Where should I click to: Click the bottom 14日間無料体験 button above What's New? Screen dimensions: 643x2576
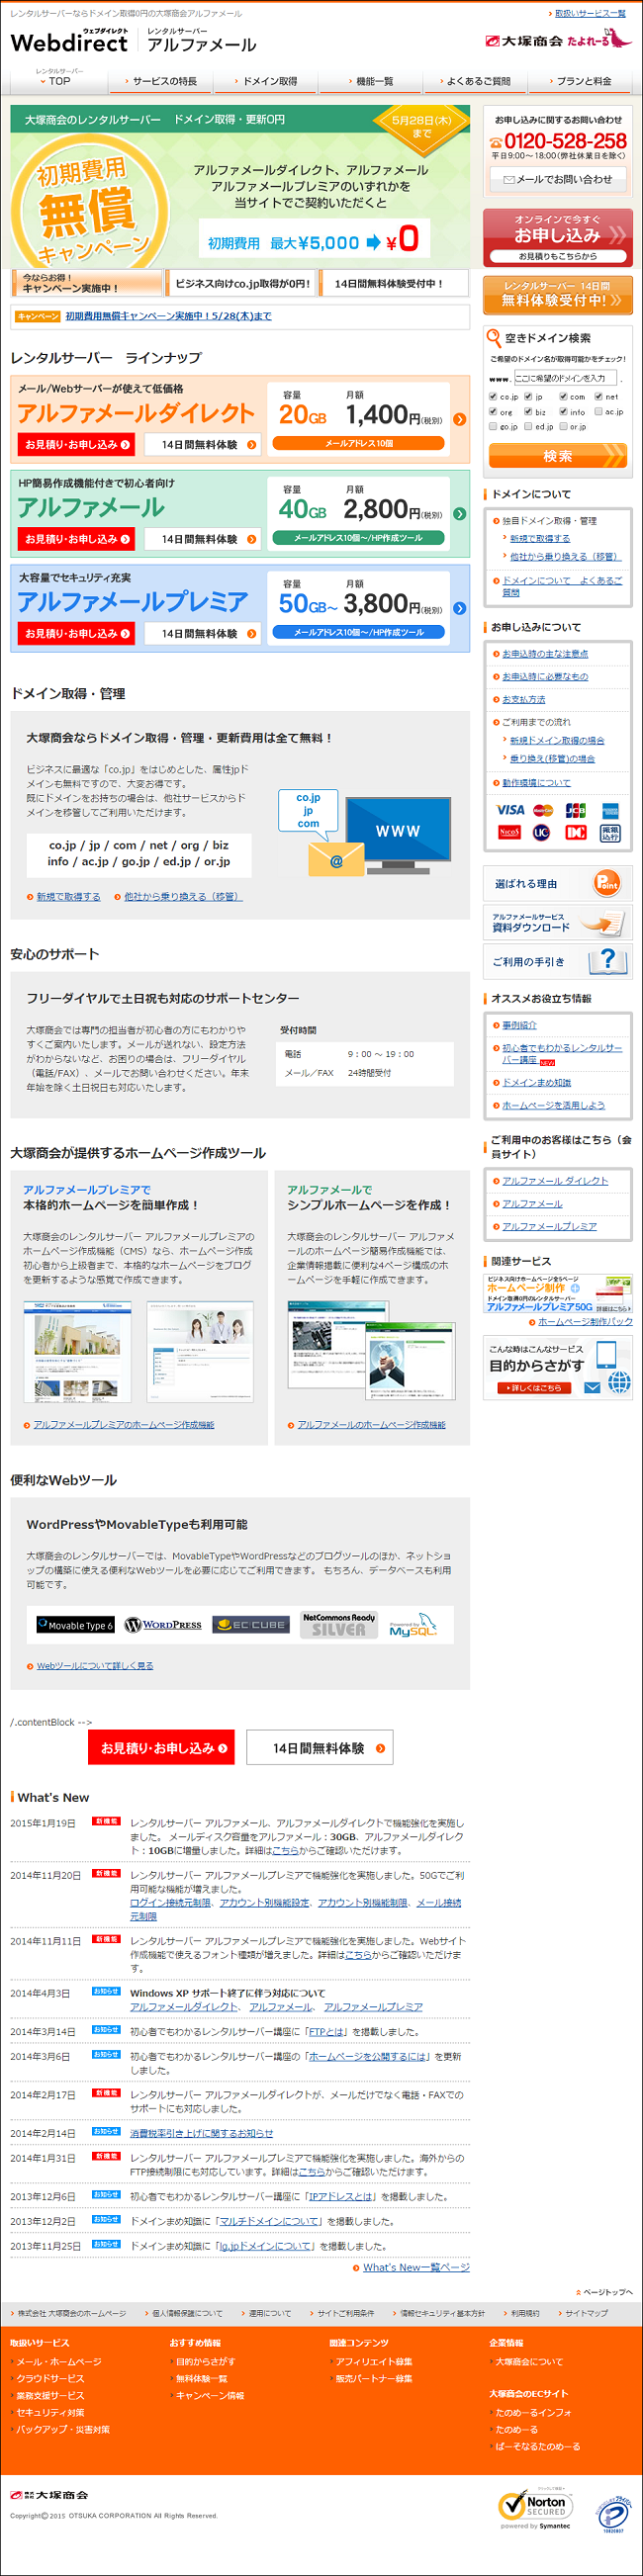point(320,1749)
